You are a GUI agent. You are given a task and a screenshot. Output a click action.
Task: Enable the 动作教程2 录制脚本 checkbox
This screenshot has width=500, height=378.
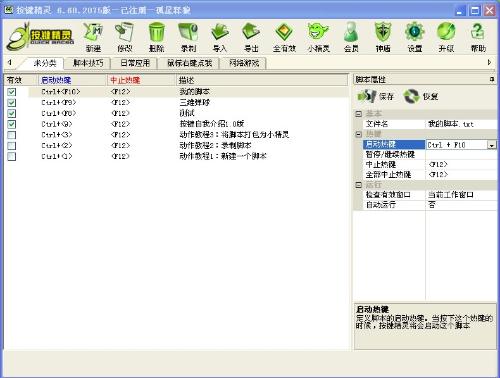click(x=12, y=145)
